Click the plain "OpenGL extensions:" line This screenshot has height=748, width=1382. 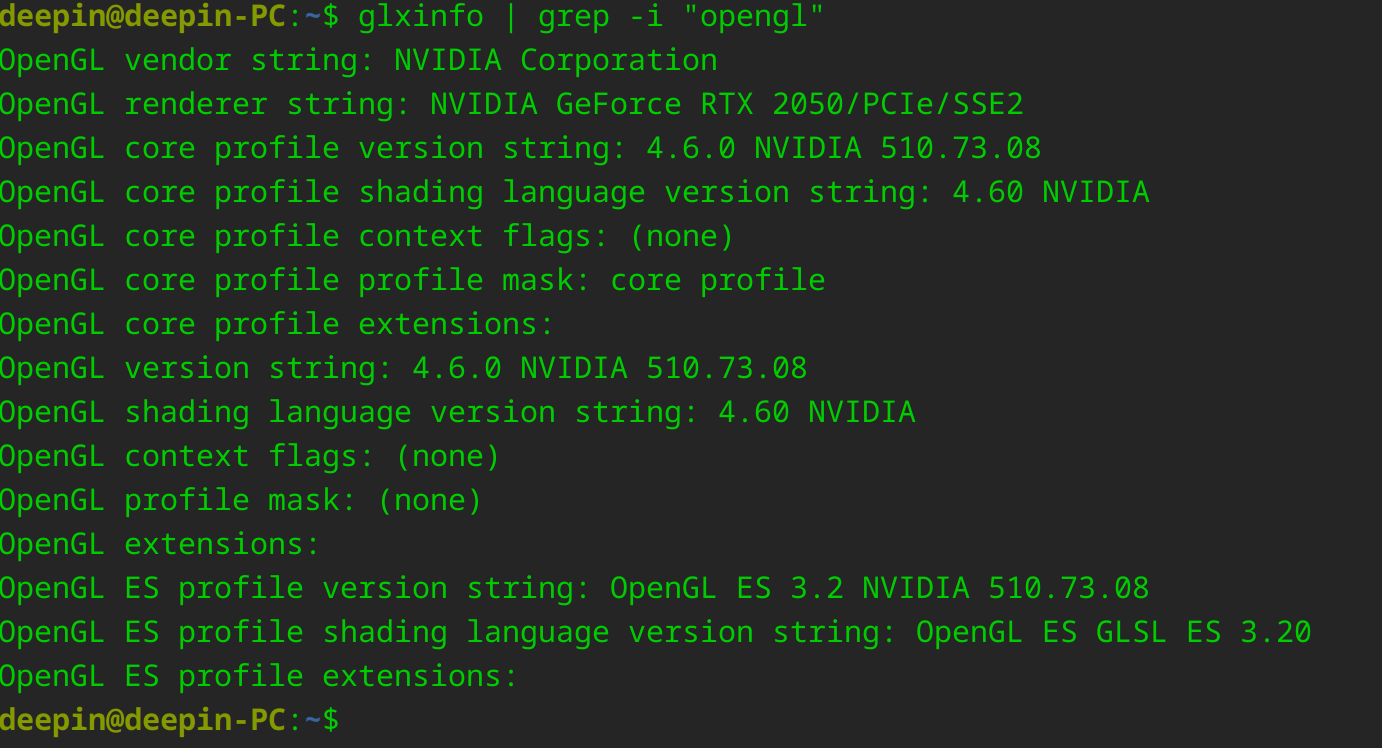tap(160, 544)
